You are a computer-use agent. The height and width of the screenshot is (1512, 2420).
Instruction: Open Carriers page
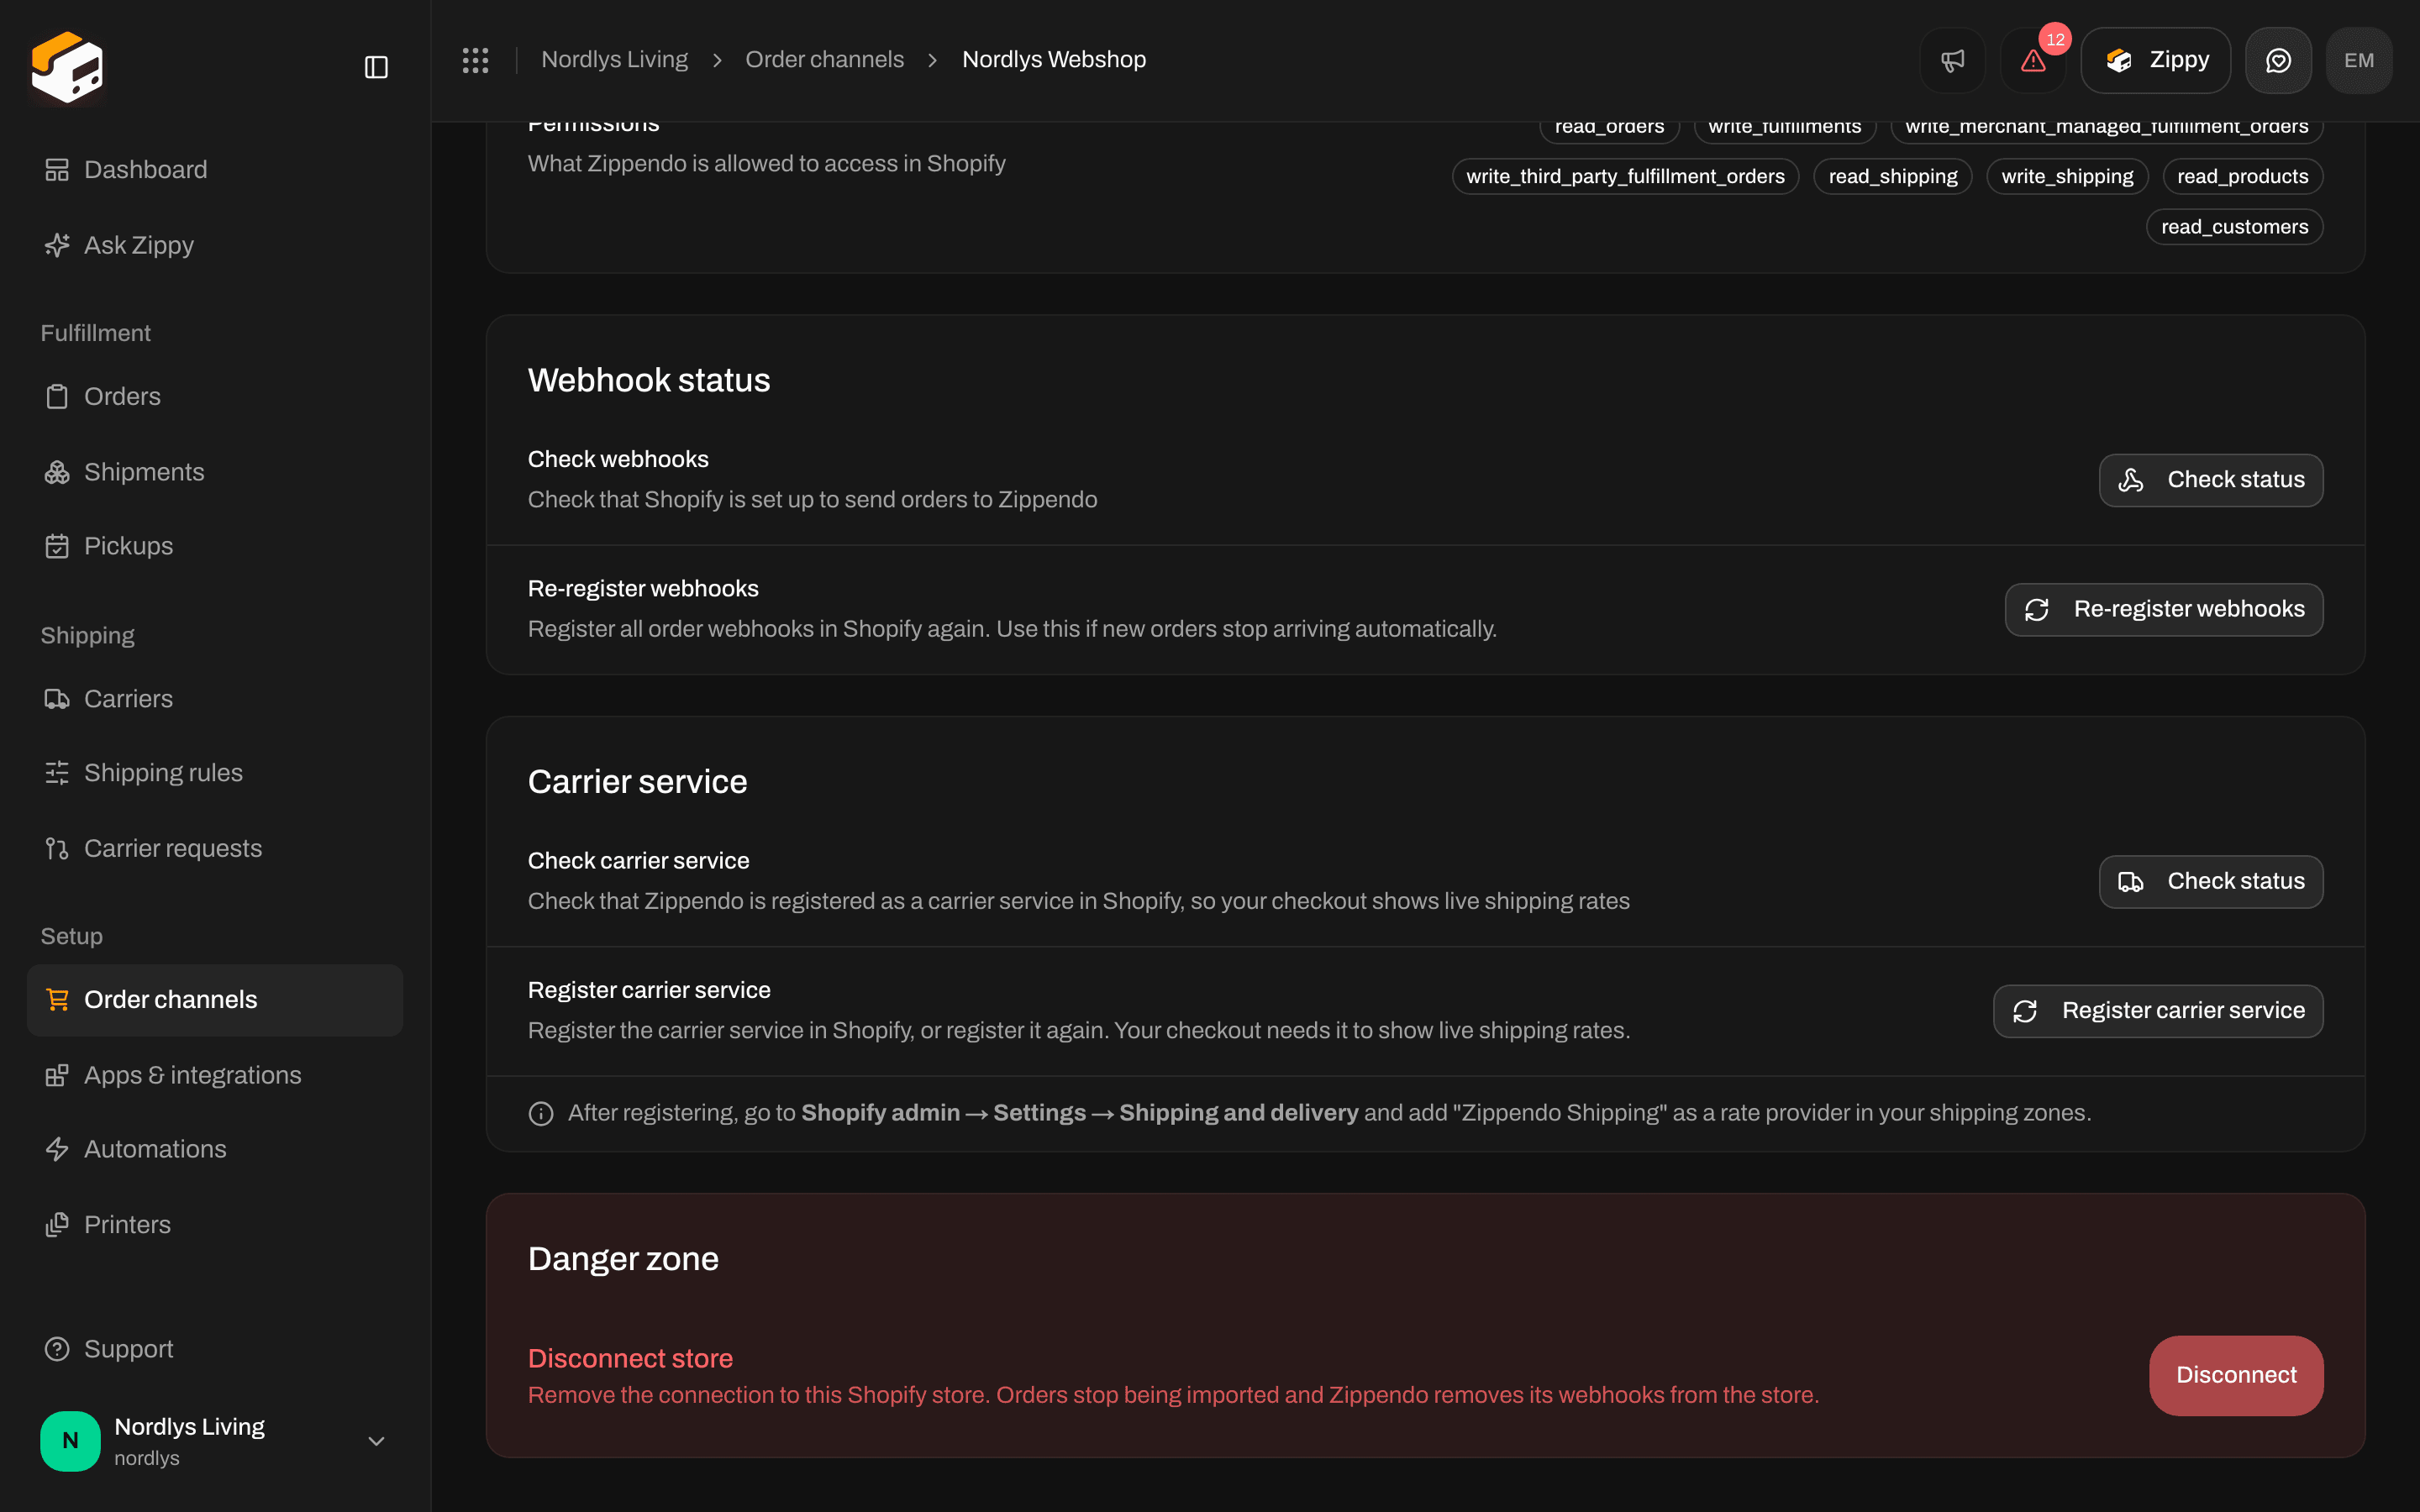[x=215, y=699]
